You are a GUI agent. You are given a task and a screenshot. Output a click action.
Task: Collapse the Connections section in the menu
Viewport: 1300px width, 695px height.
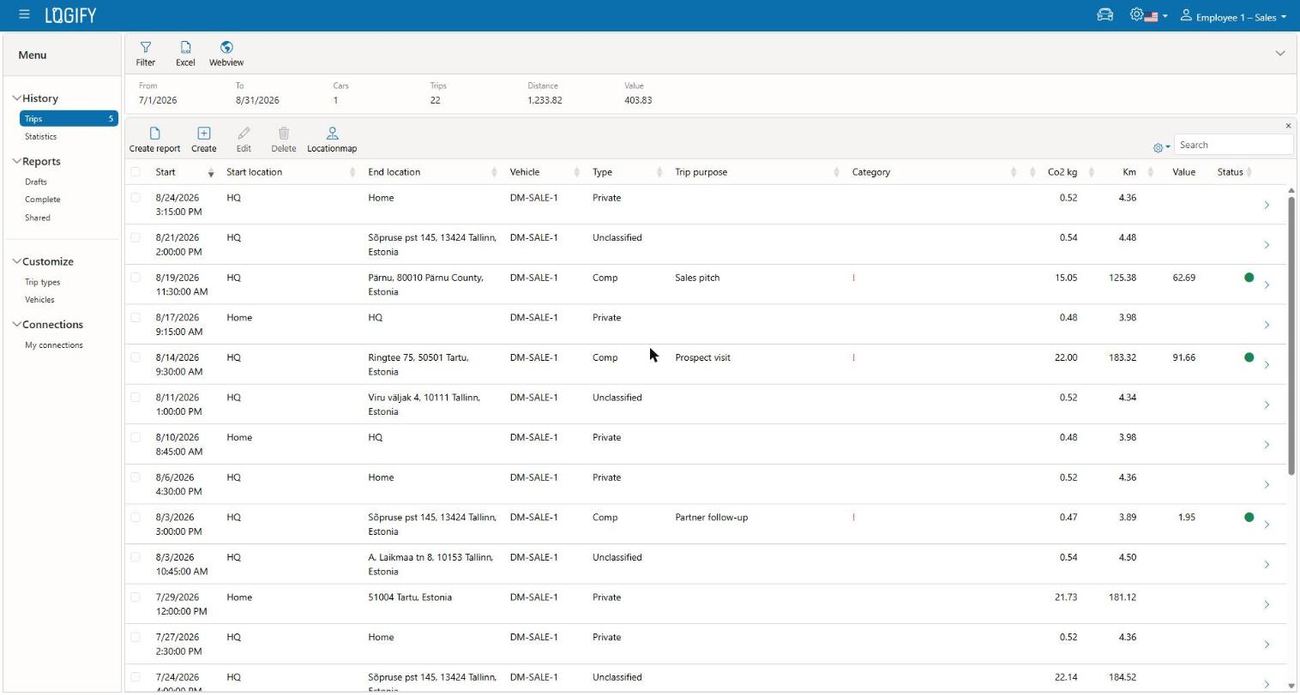(17, 324)
